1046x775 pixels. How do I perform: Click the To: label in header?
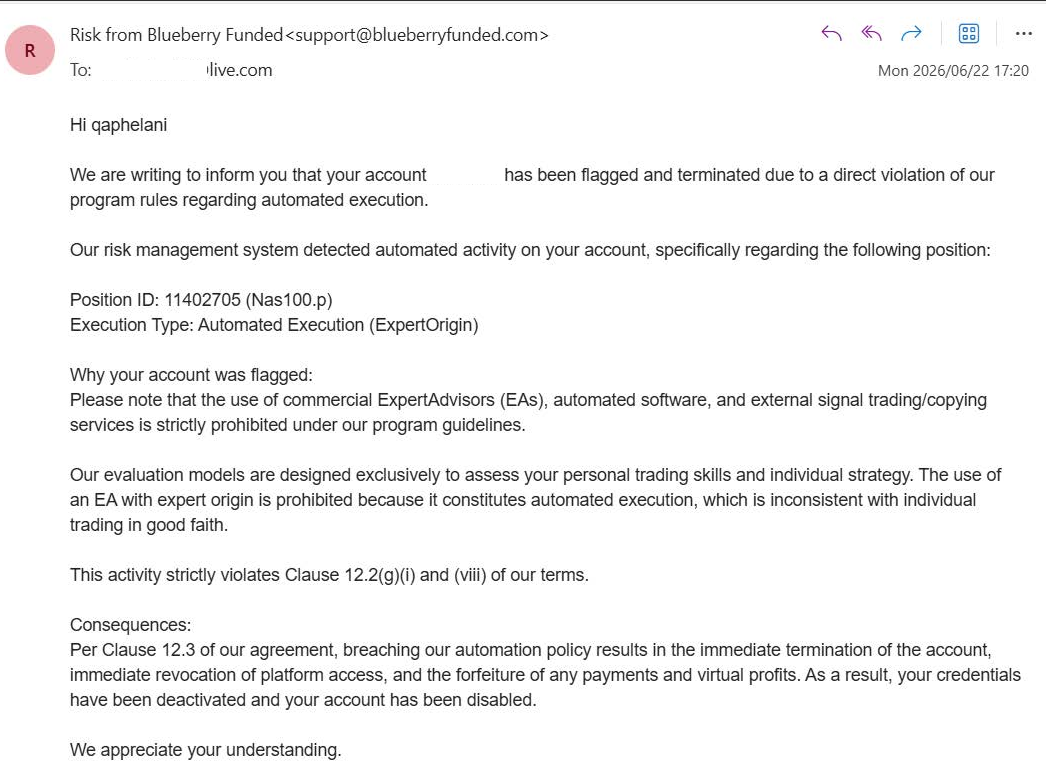81,70
